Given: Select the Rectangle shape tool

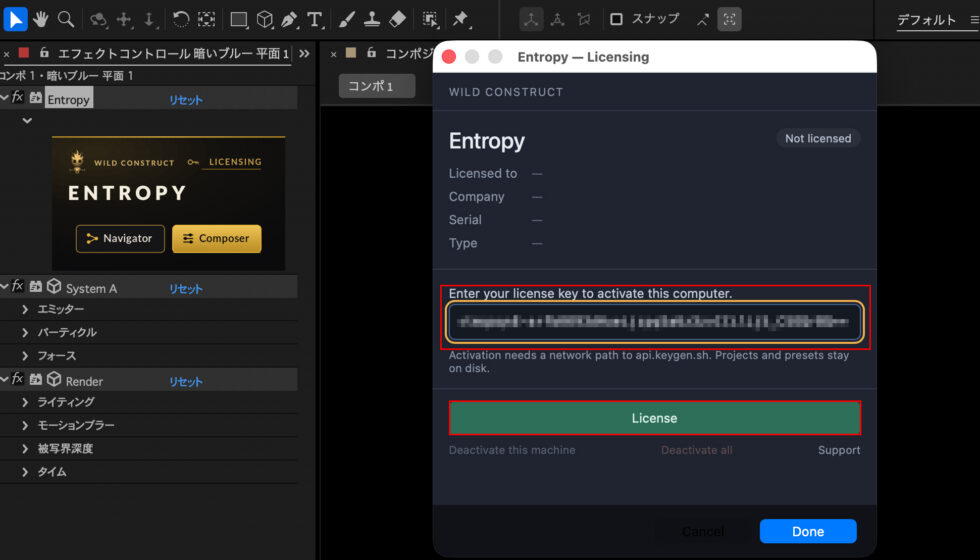Looking at the screenshot, I should 238,19.
